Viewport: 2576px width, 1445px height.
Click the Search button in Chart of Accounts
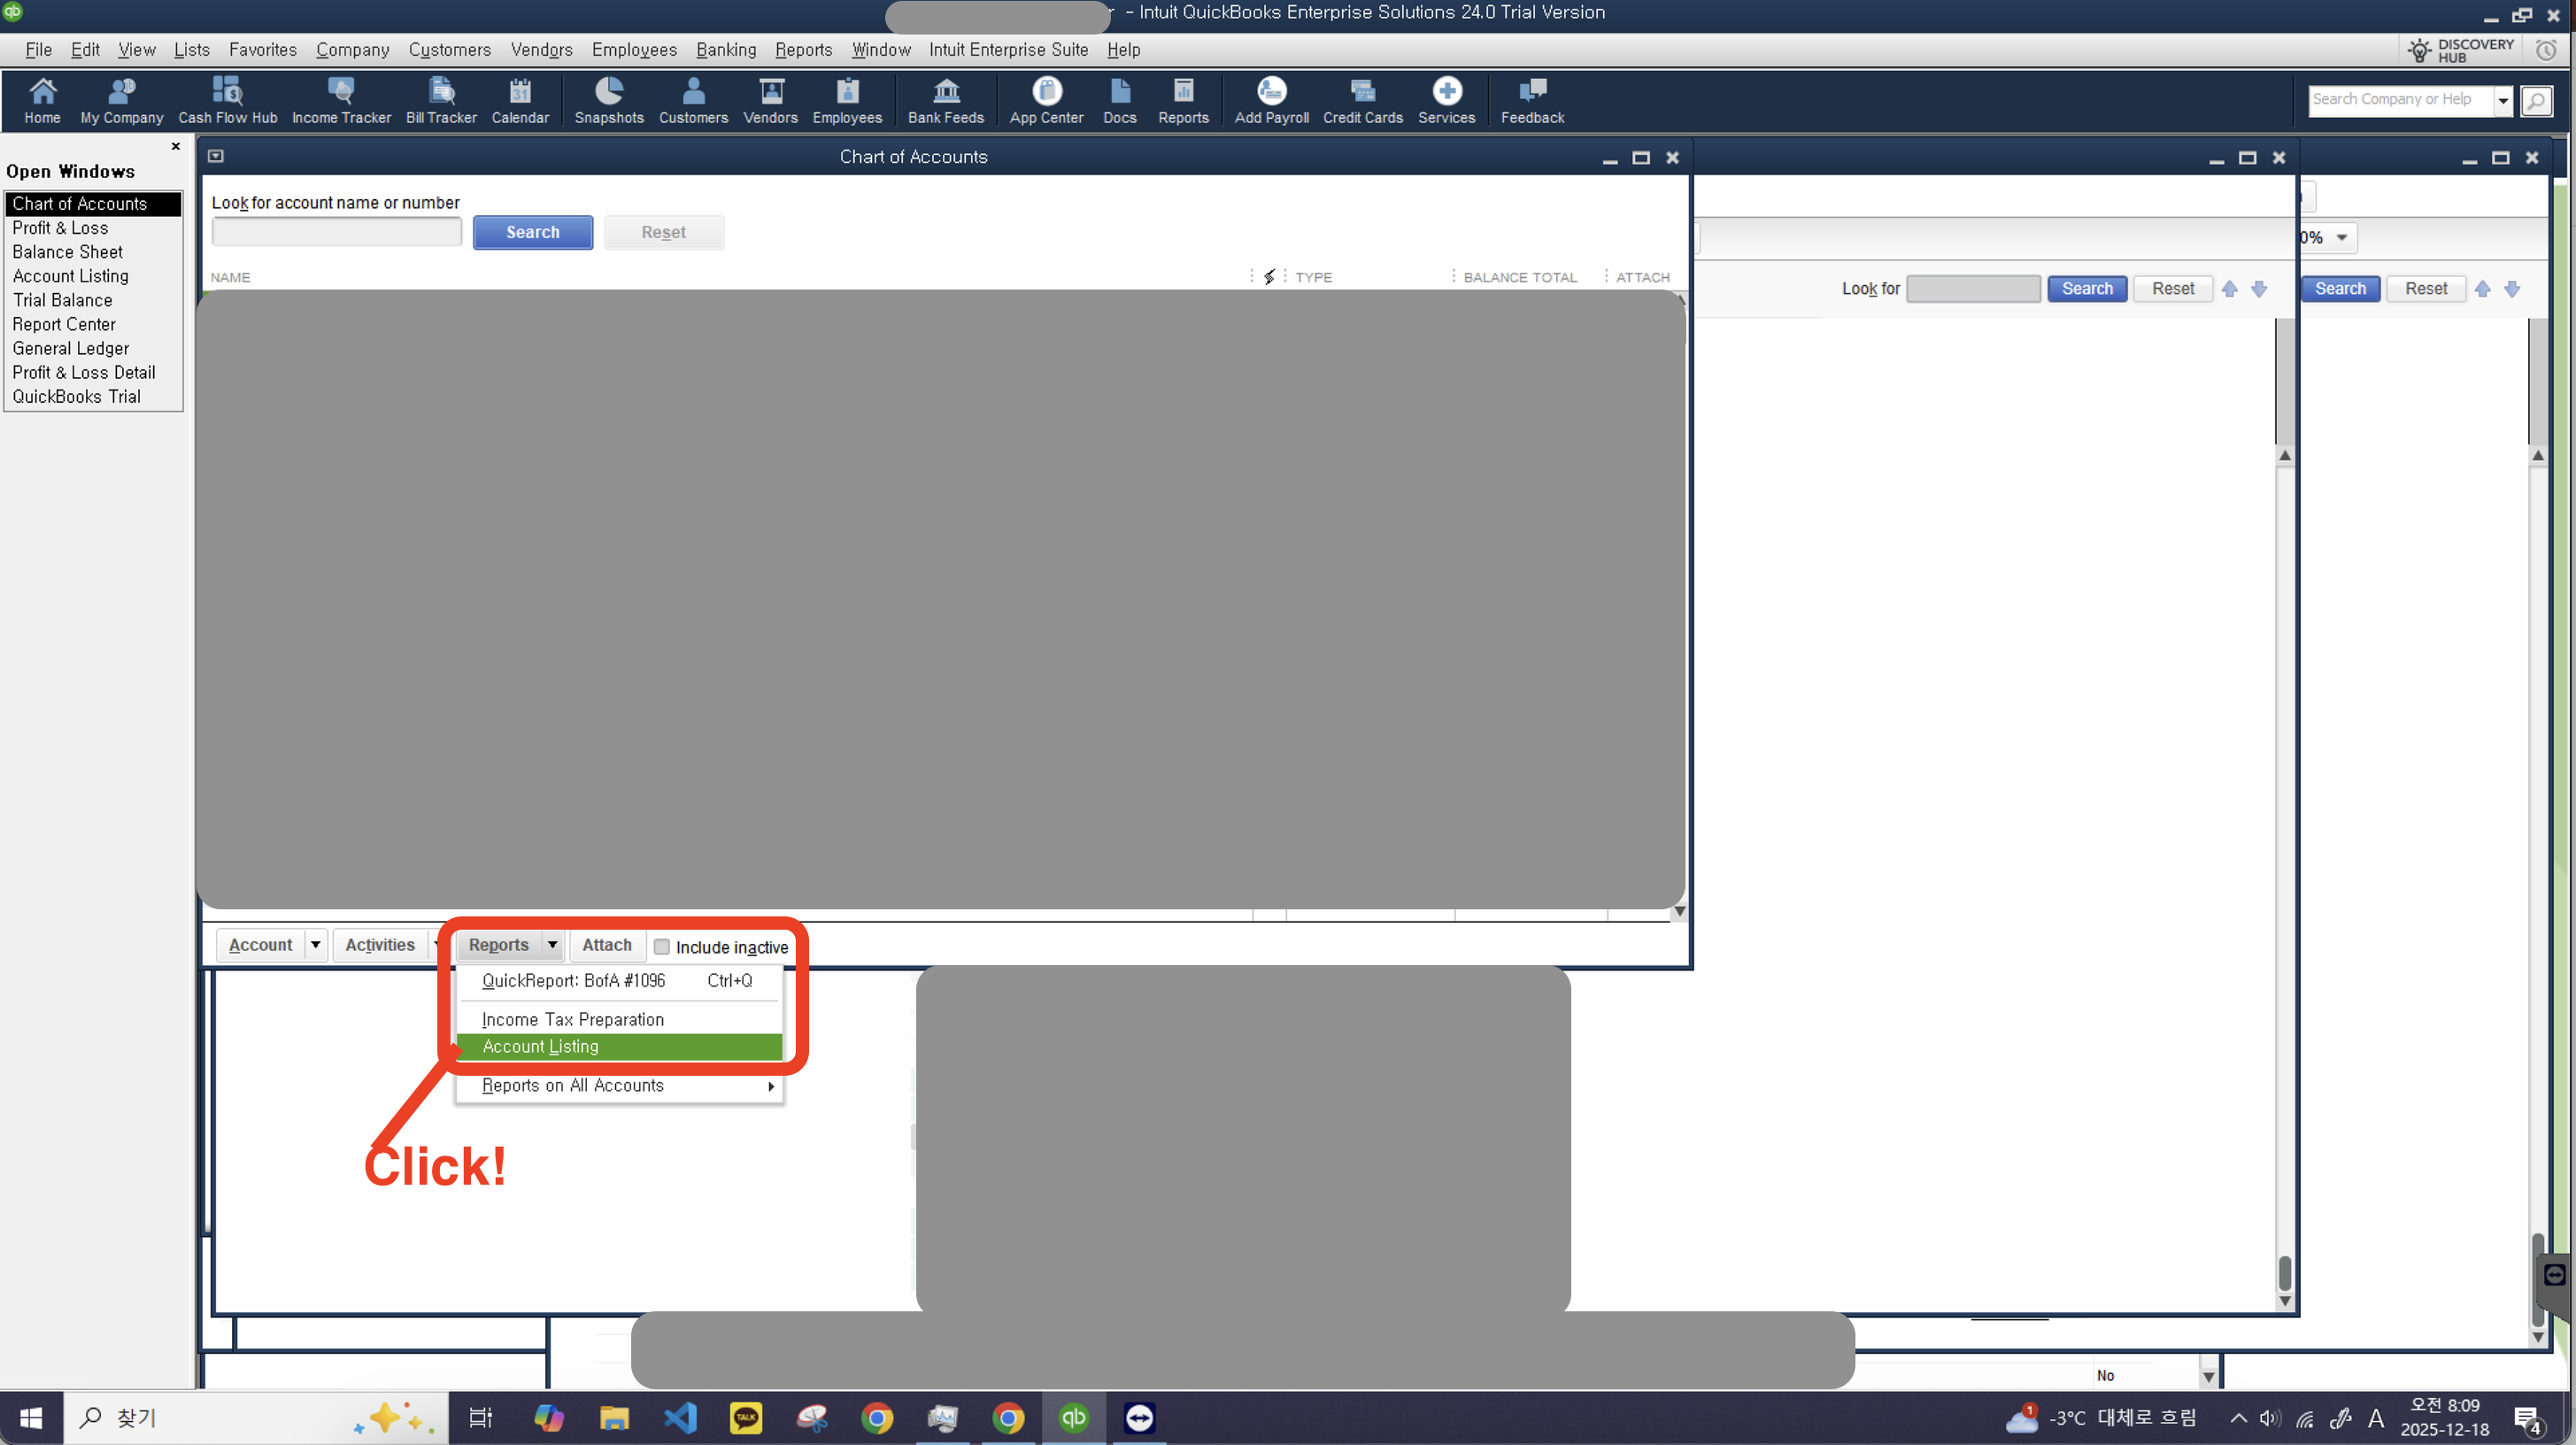tap(532, 231)
